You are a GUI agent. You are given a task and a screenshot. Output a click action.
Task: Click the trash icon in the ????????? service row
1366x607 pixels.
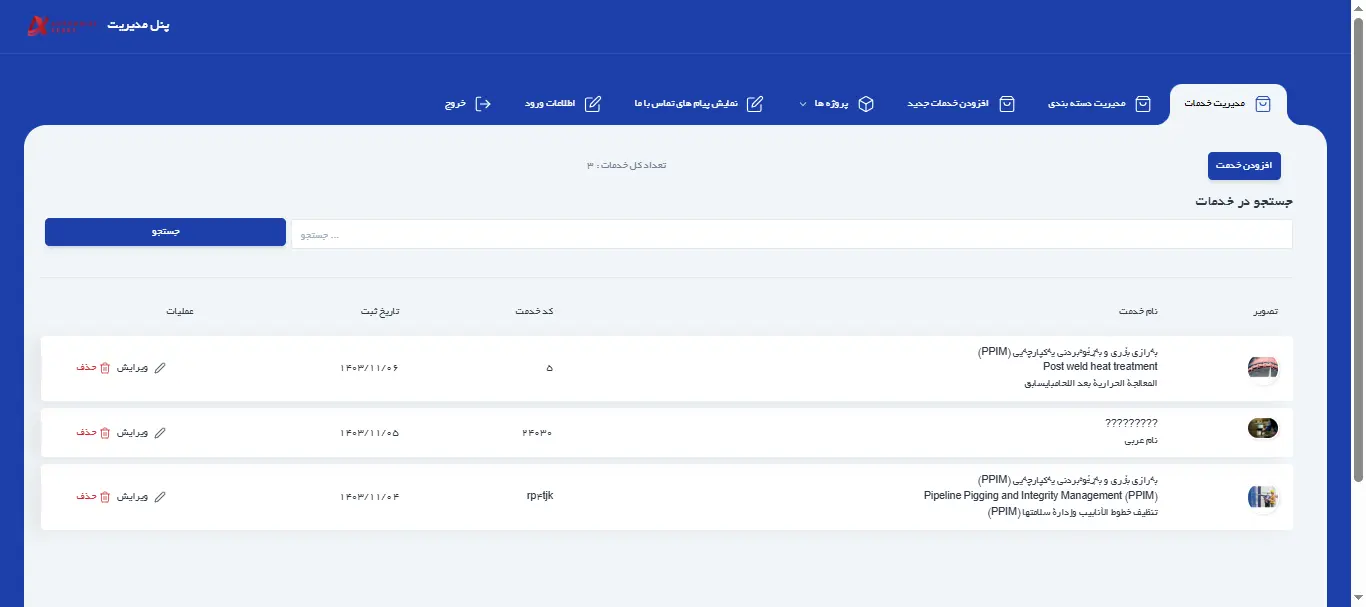pyautogui.click(x=105, y=433)
